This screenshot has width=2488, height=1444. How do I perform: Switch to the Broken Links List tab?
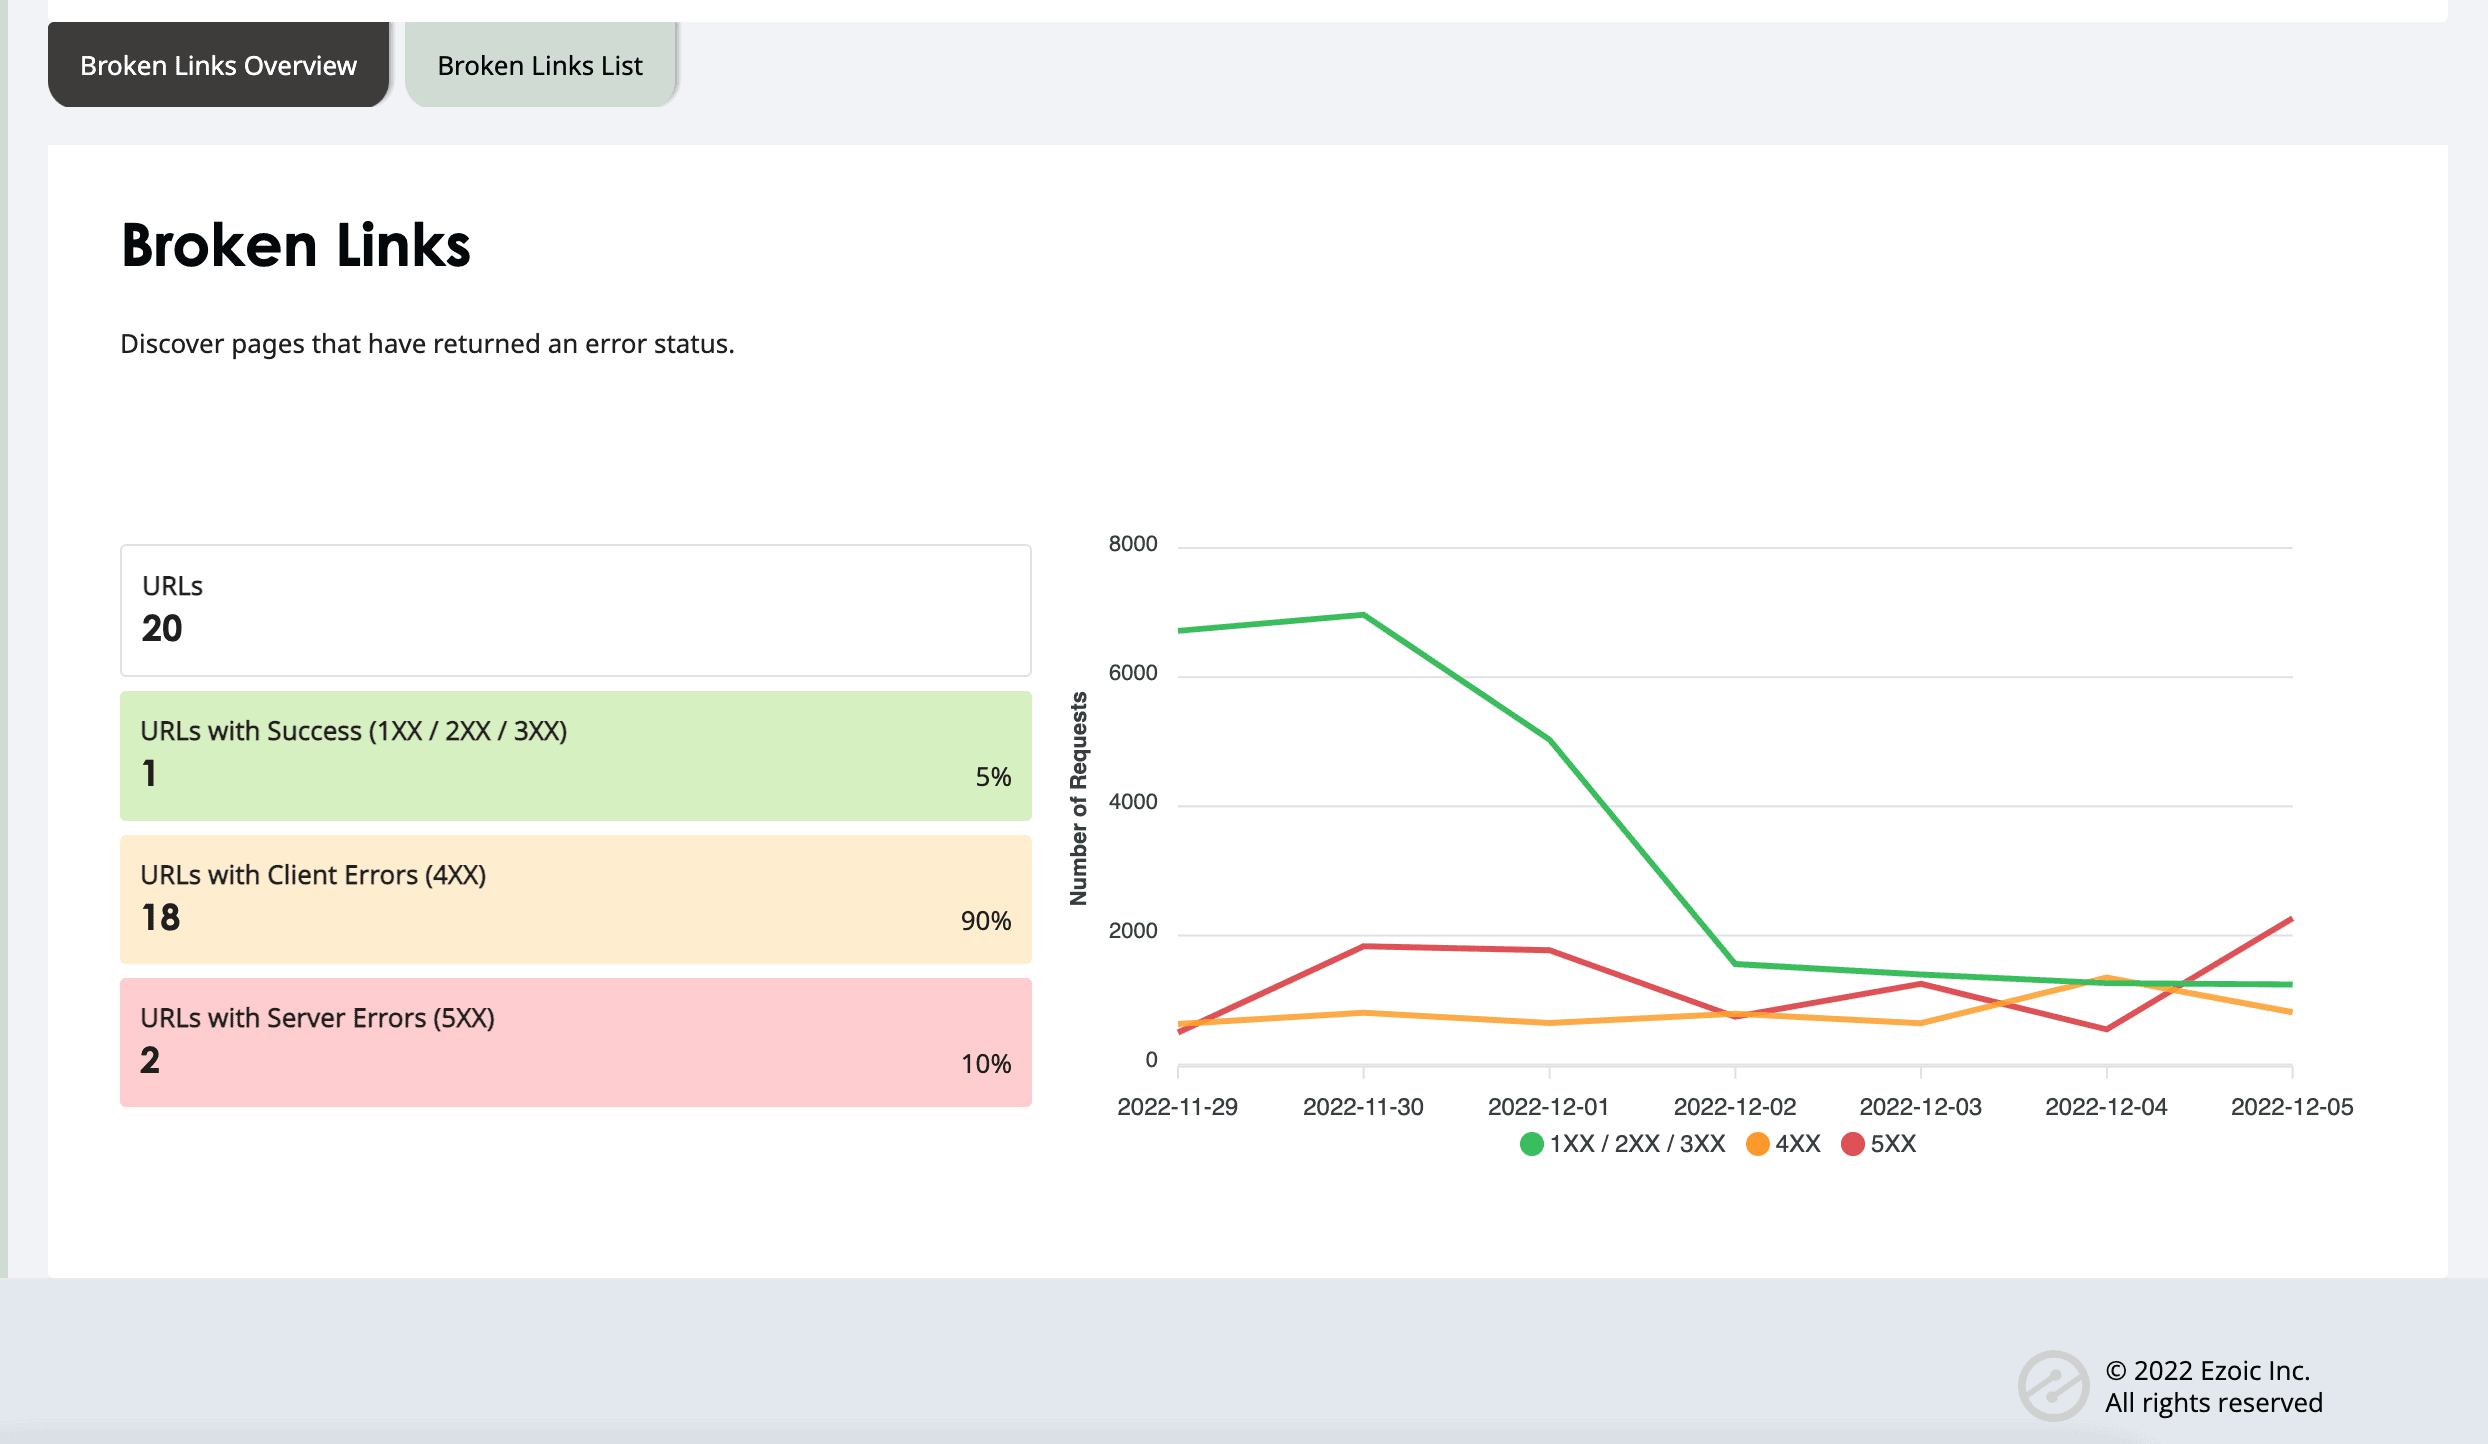541,65
